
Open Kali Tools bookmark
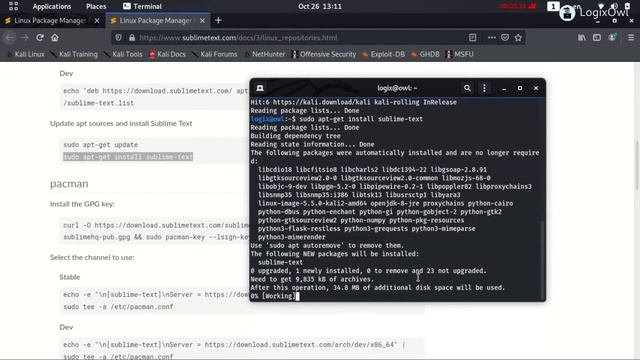(123, 54)
